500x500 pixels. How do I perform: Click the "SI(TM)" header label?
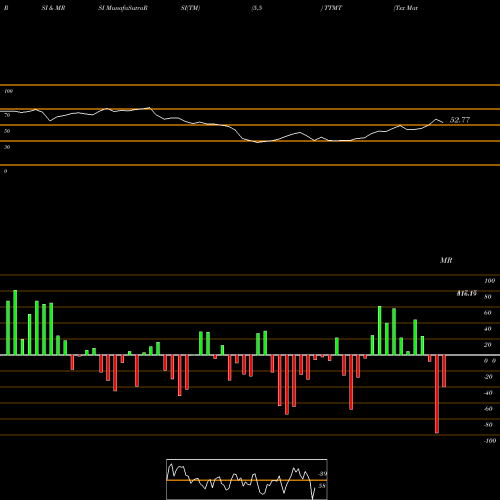tap(190, 8)
